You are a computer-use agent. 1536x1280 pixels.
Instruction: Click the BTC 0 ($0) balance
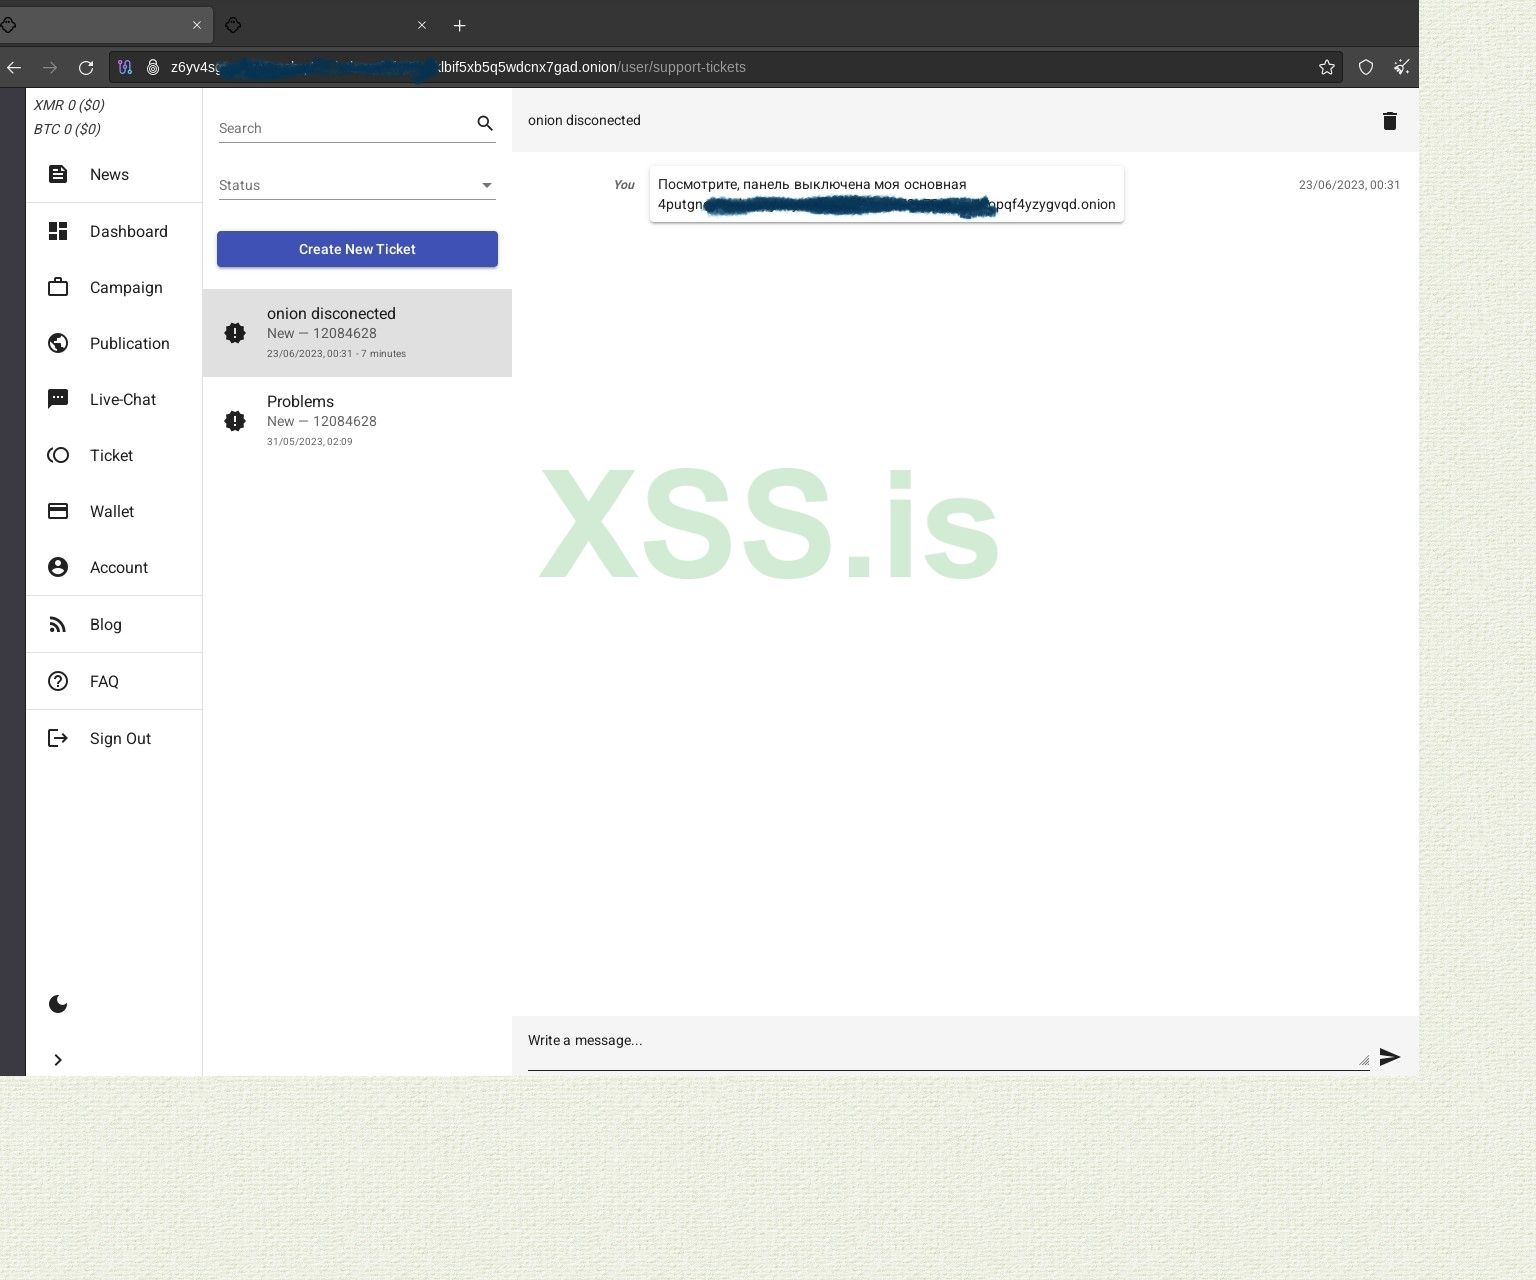click(67, 129)
